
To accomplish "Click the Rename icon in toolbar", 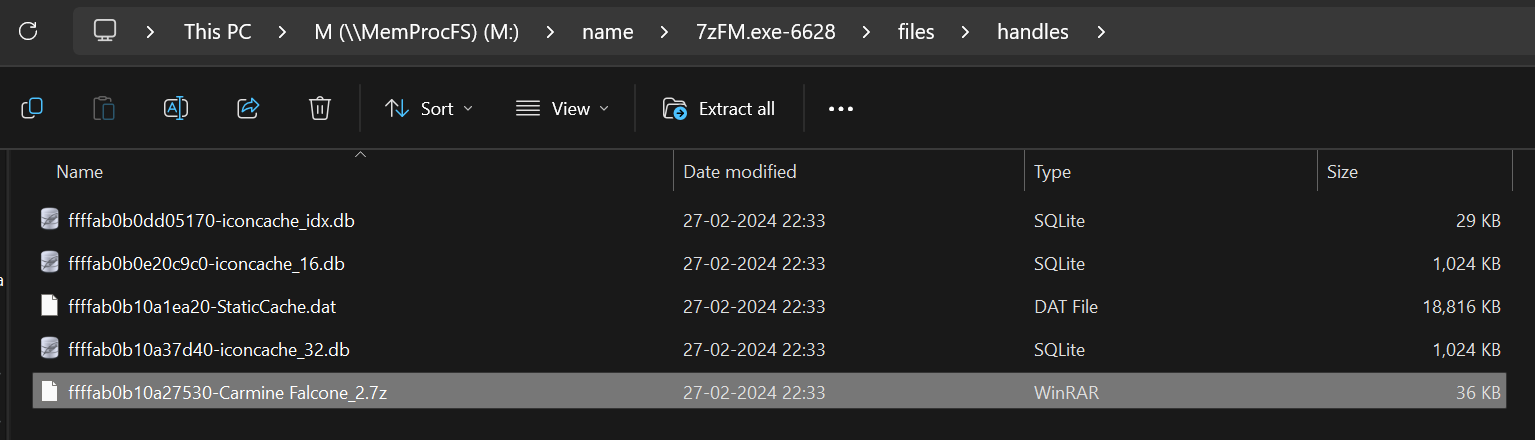I will click(x=176, y=108).
